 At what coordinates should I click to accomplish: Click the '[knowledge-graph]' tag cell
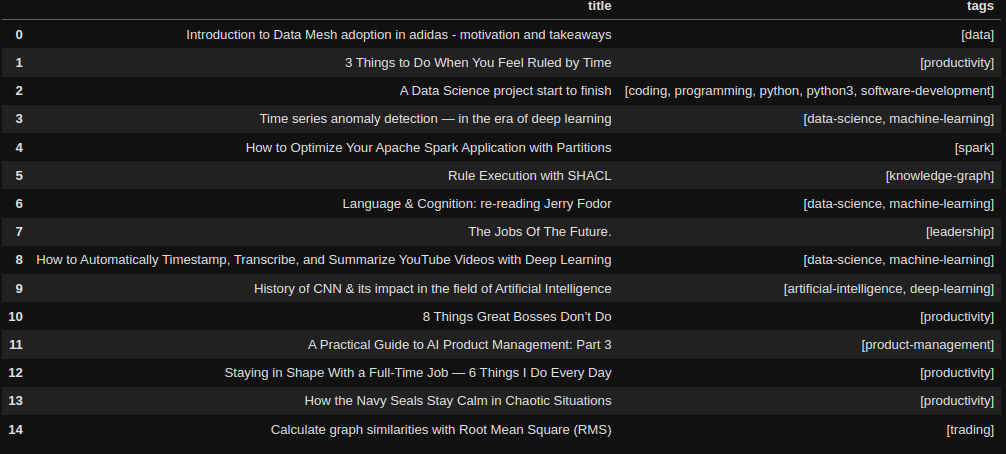click(x=939, y=176)
